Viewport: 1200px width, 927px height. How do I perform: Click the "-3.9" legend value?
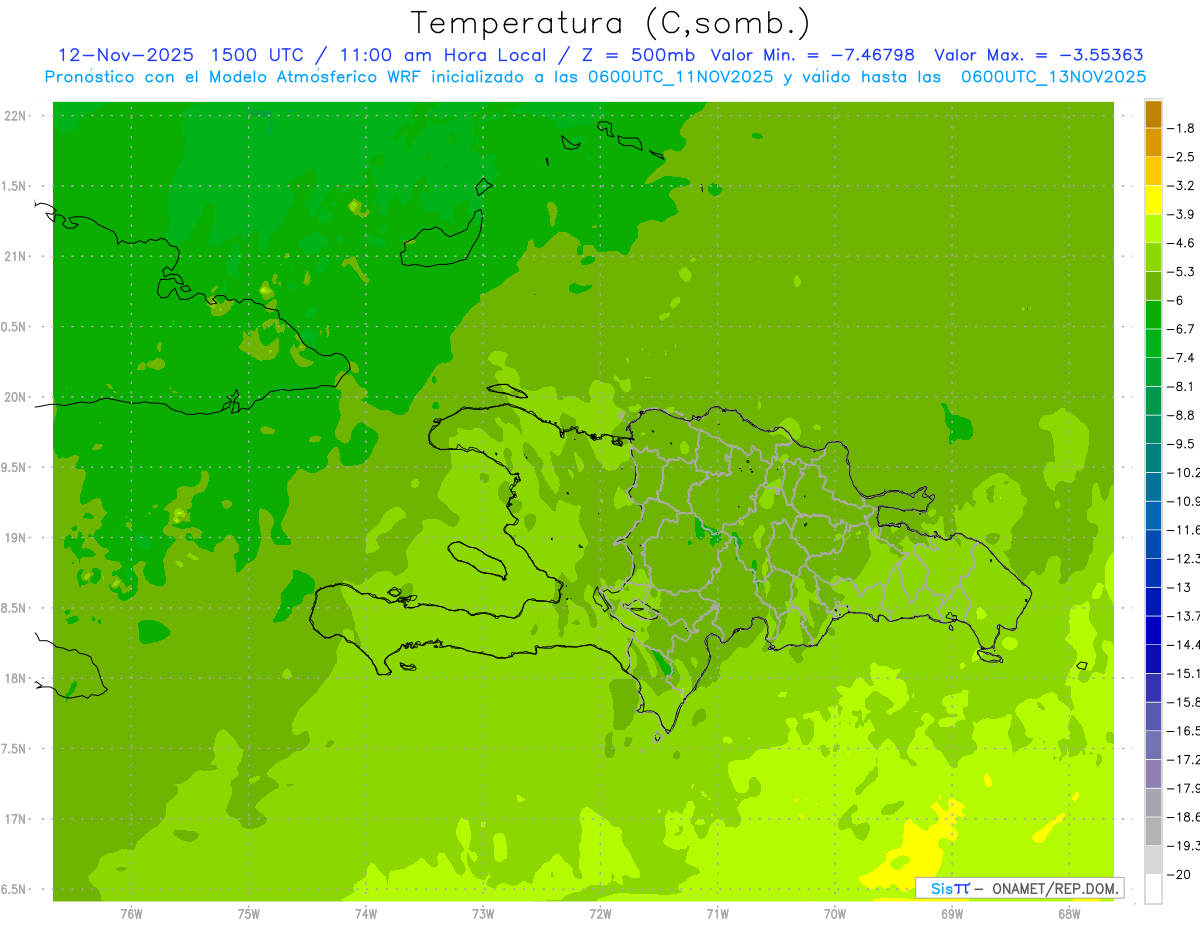tap(1183, 215)
